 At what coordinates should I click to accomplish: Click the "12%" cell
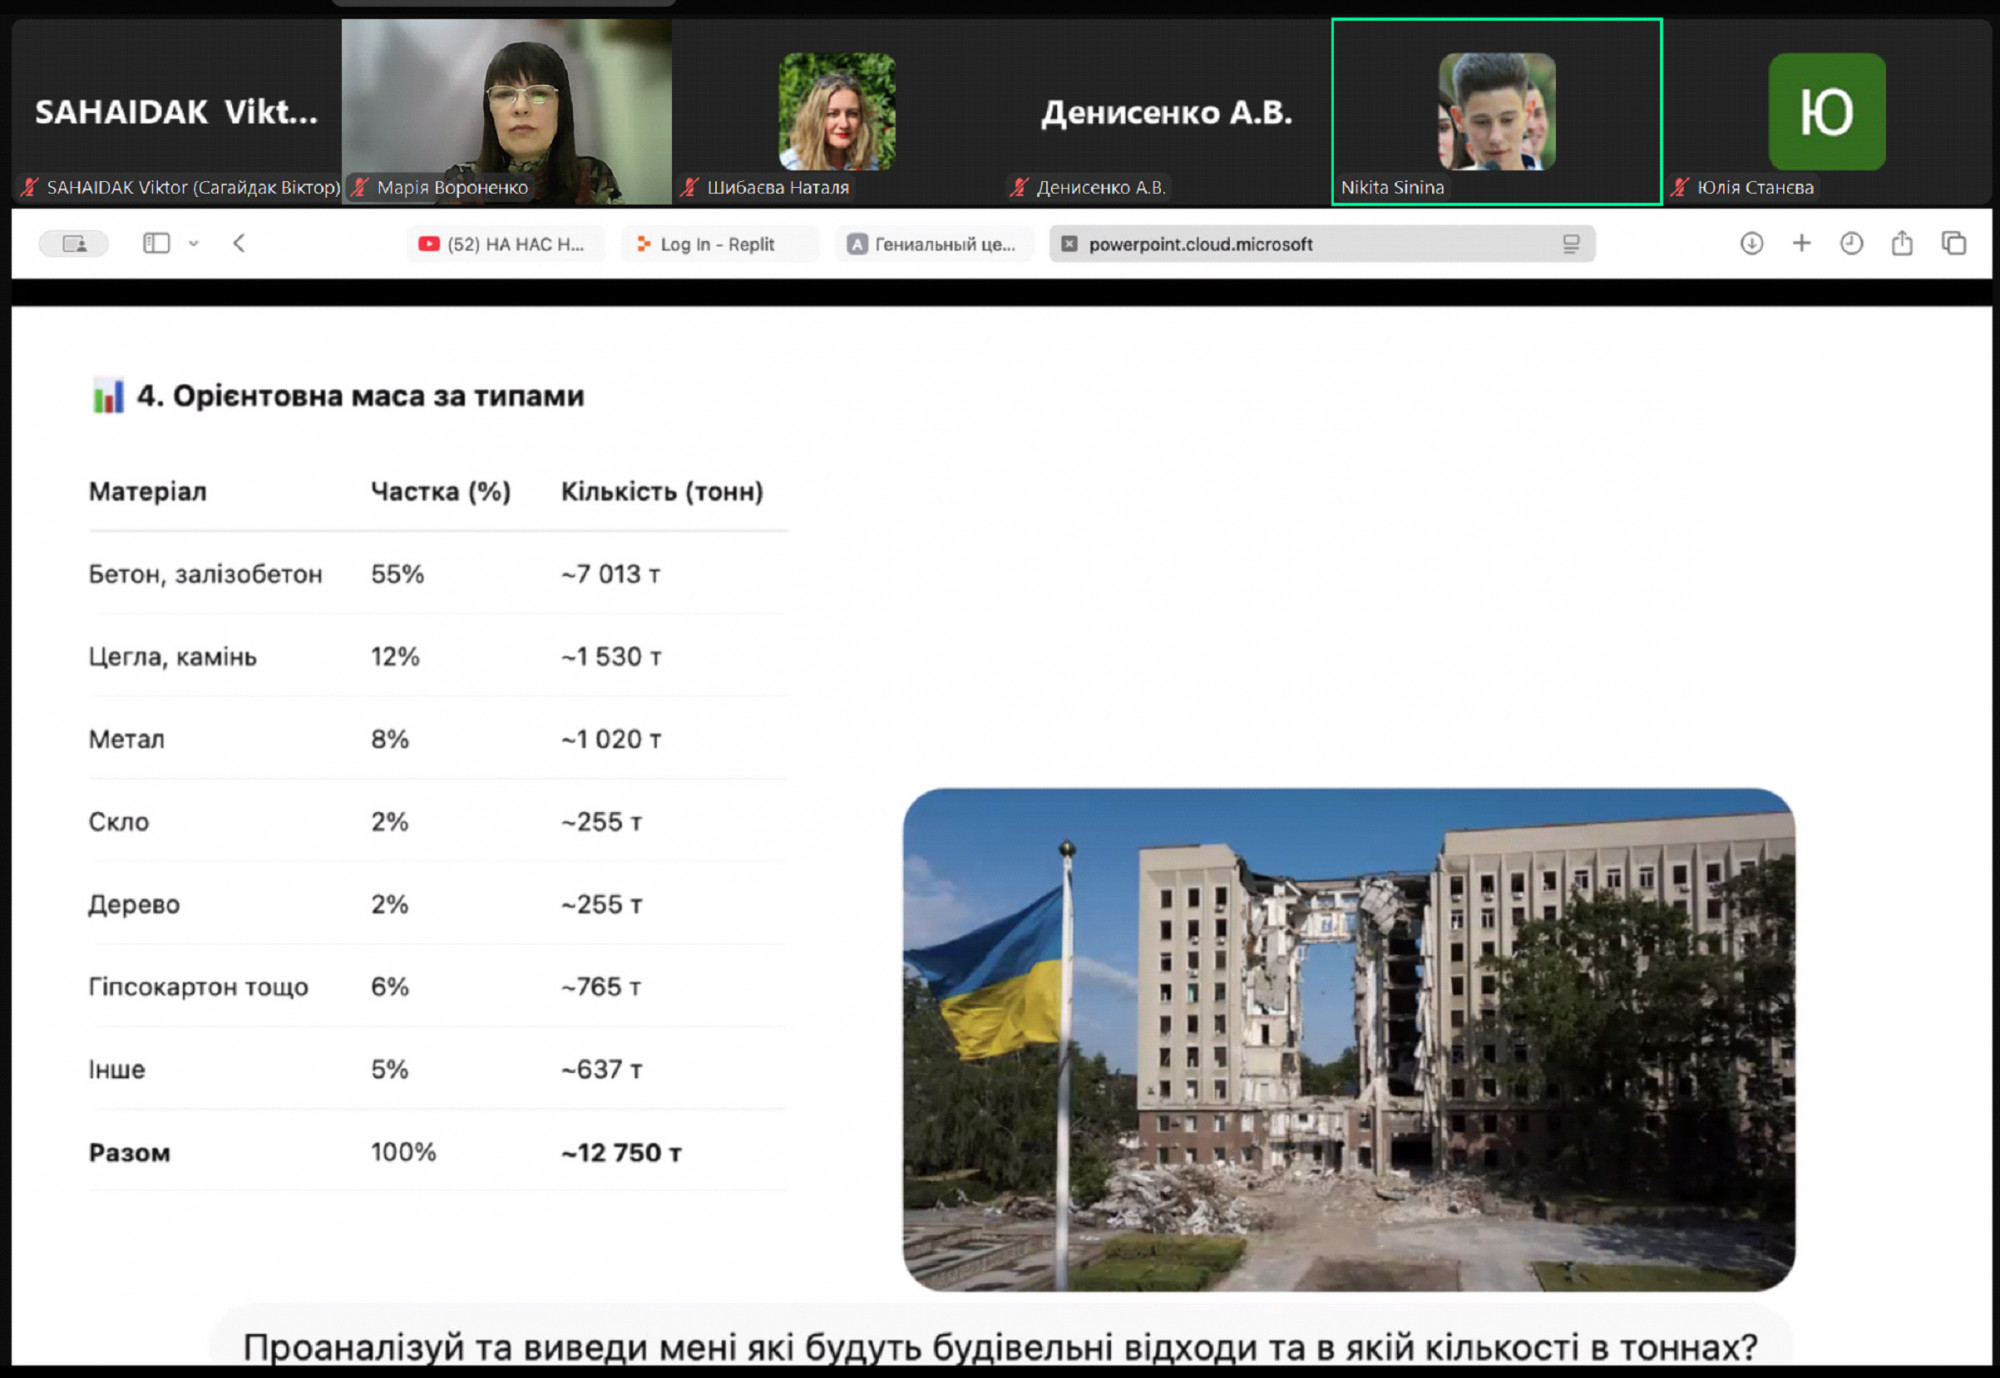click(x=395, y=657)
